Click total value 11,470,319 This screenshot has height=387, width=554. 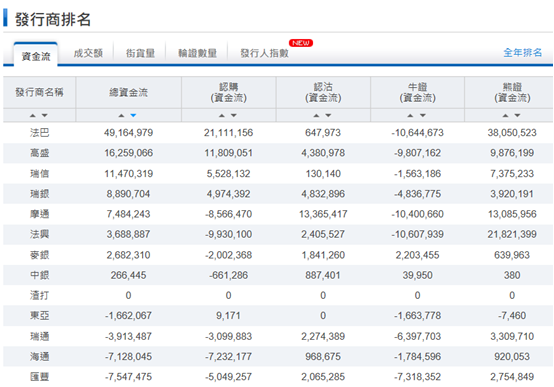point(129,174)
